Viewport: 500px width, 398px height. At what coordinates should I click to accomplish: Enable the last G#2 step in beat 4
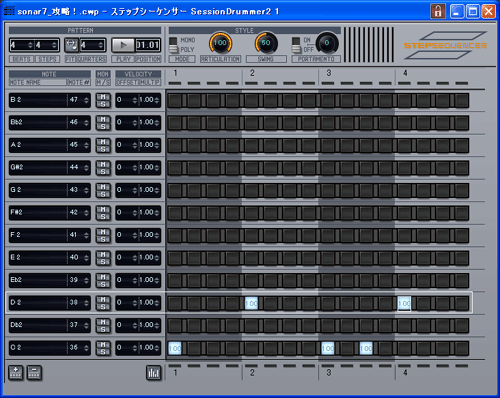point(462,168)
